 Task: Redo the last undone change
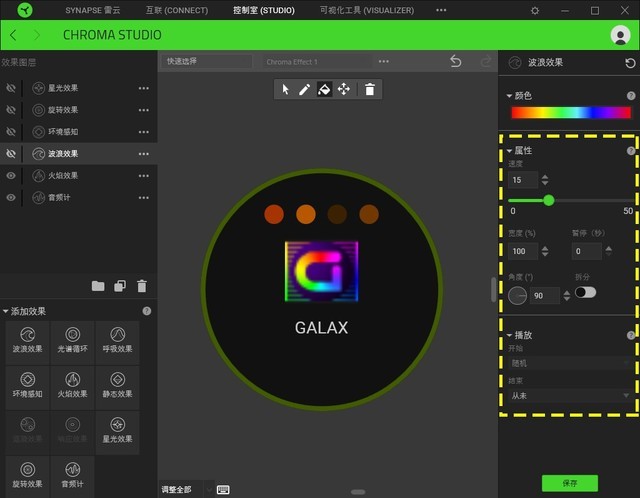click(x=486, y=62)
